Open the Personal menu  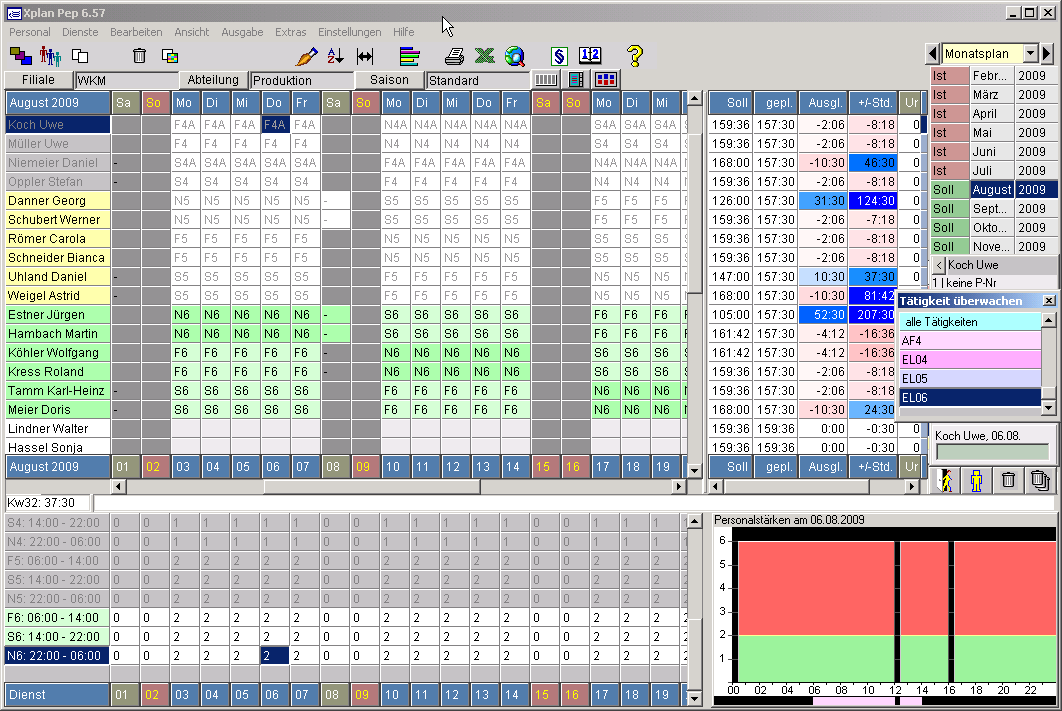[30, 32]
